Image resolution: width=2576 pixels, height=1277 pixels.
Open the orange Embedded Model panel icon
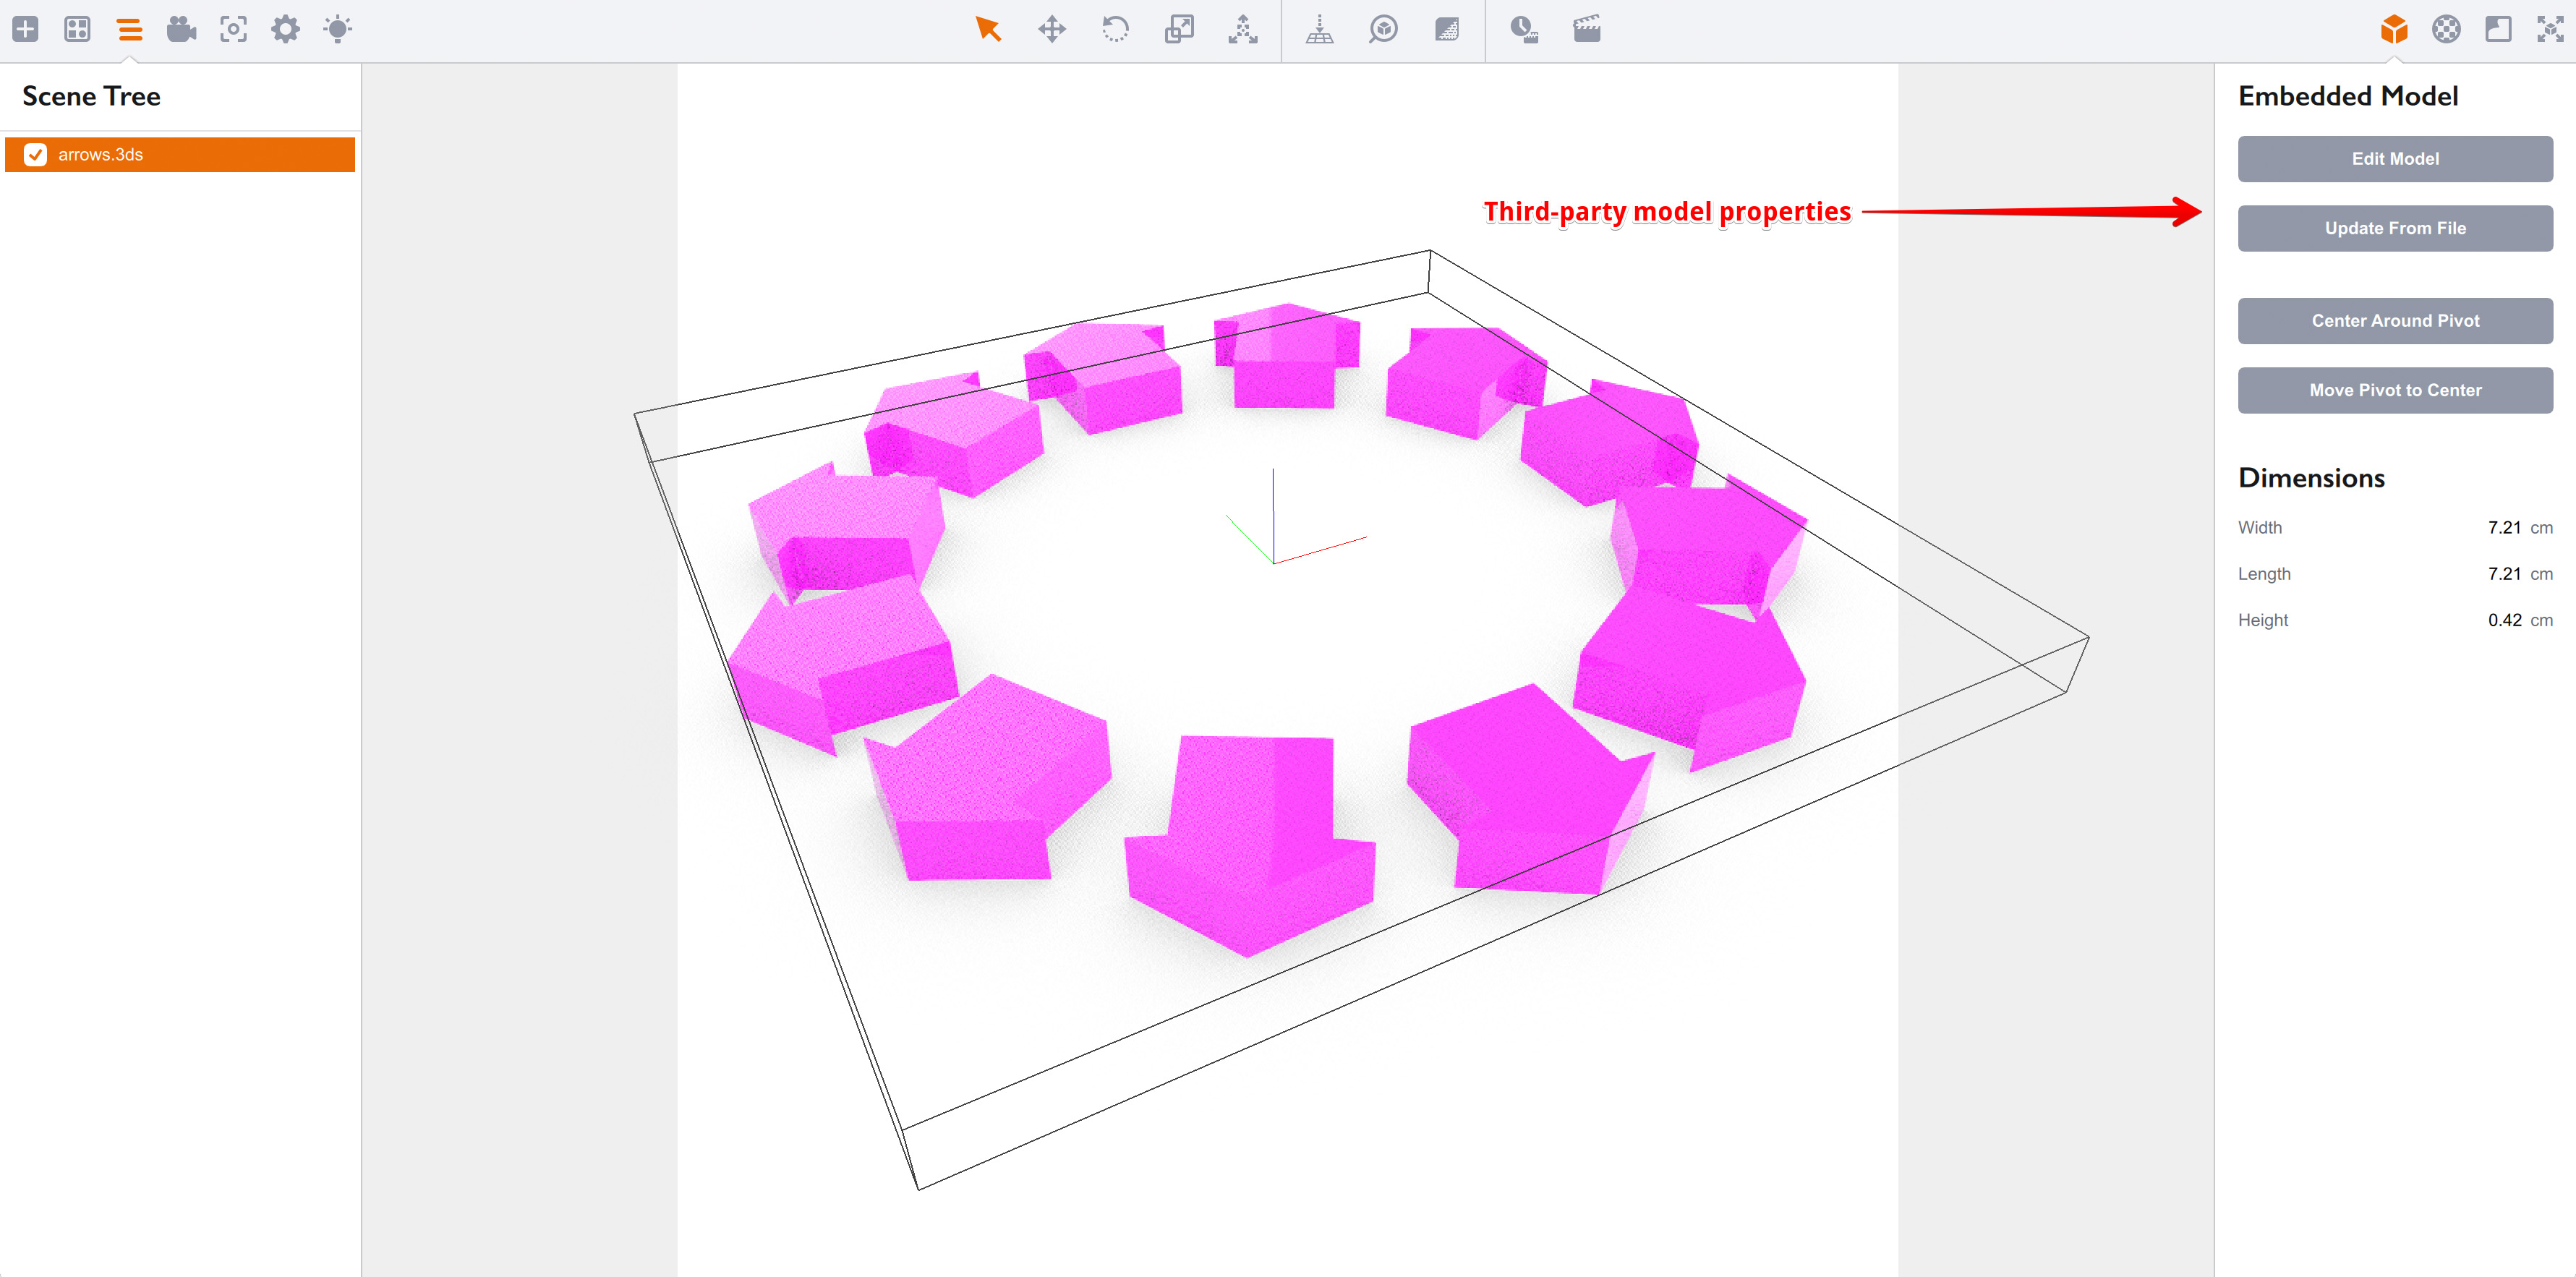point(2395,30)
